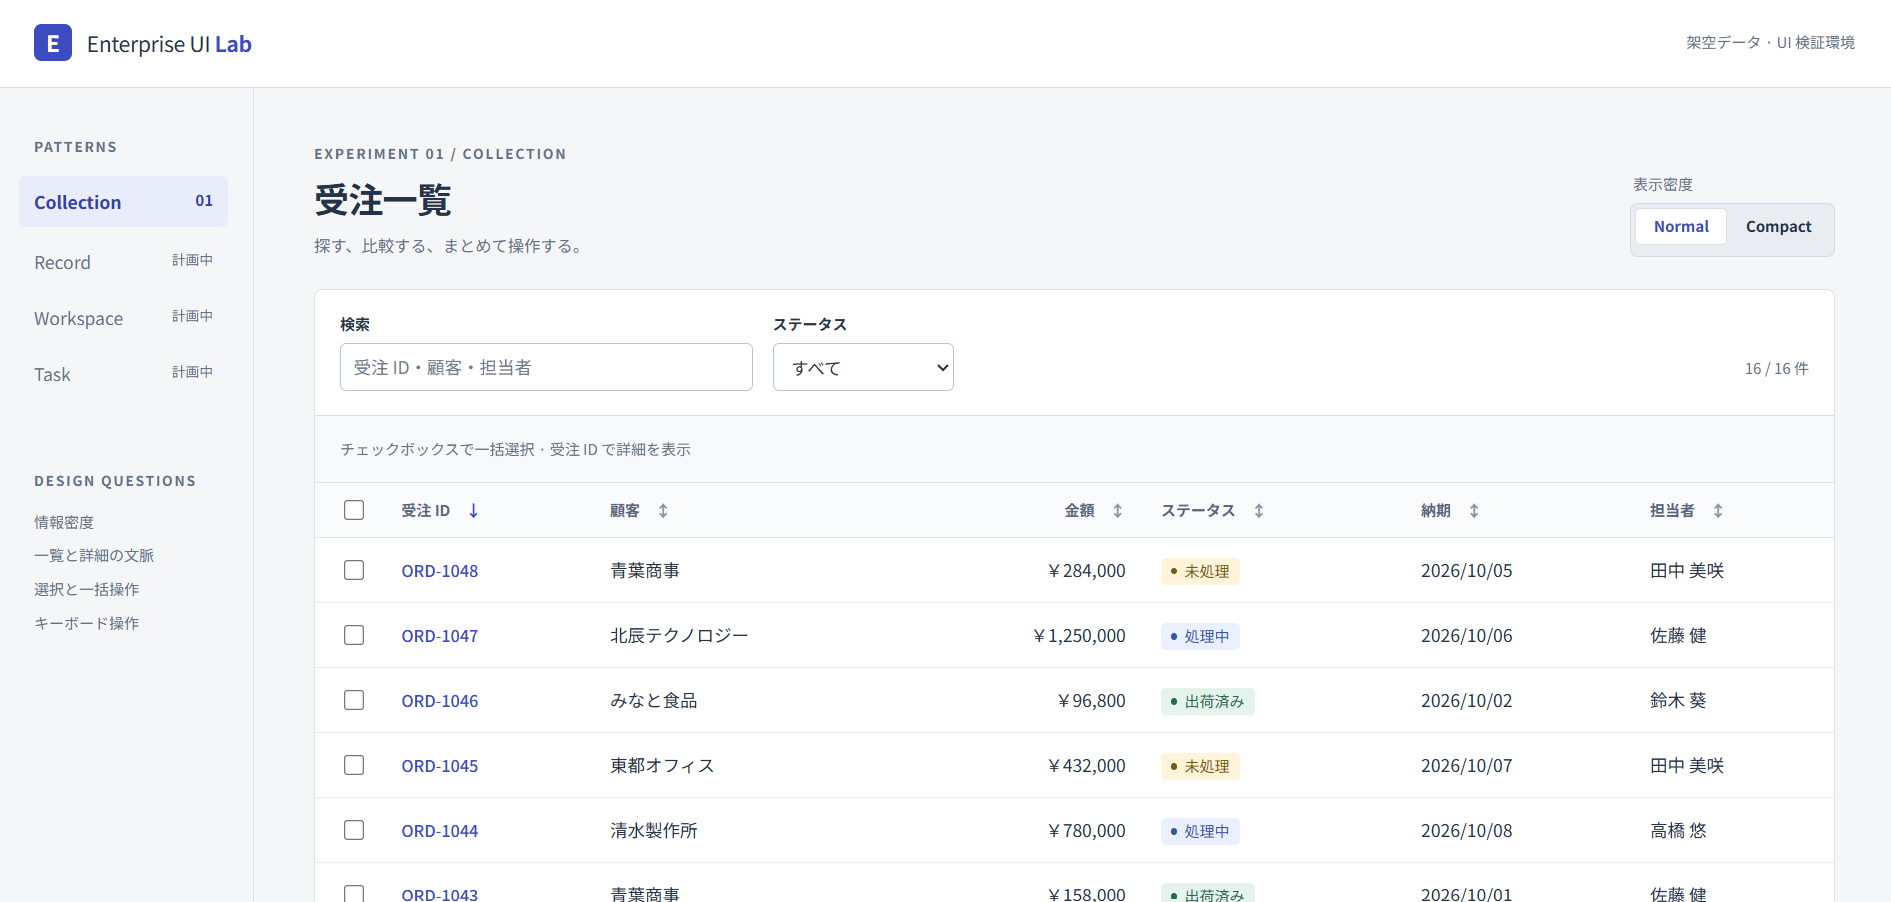Open order ORD-1043 details

pyautogui.click(x=440, y=894)
